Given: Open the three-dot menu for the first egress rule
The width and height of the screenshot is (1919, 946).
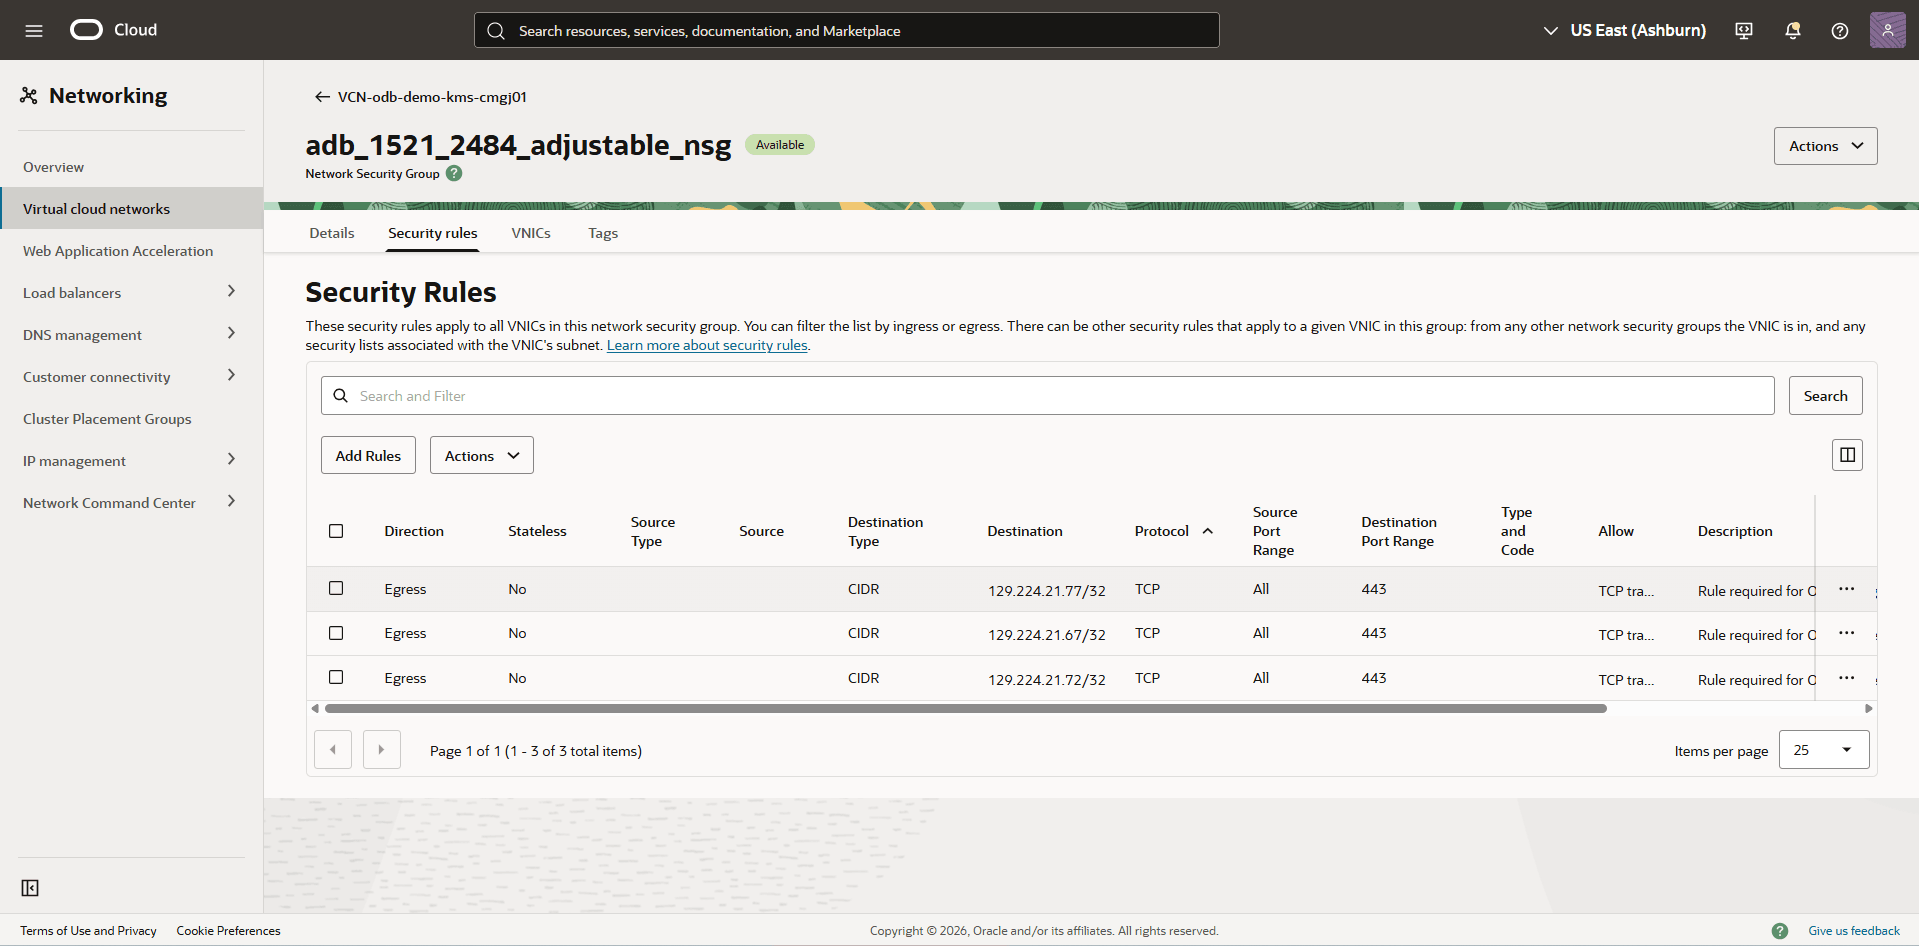Looking at the screenshot, I should 1846,589.
